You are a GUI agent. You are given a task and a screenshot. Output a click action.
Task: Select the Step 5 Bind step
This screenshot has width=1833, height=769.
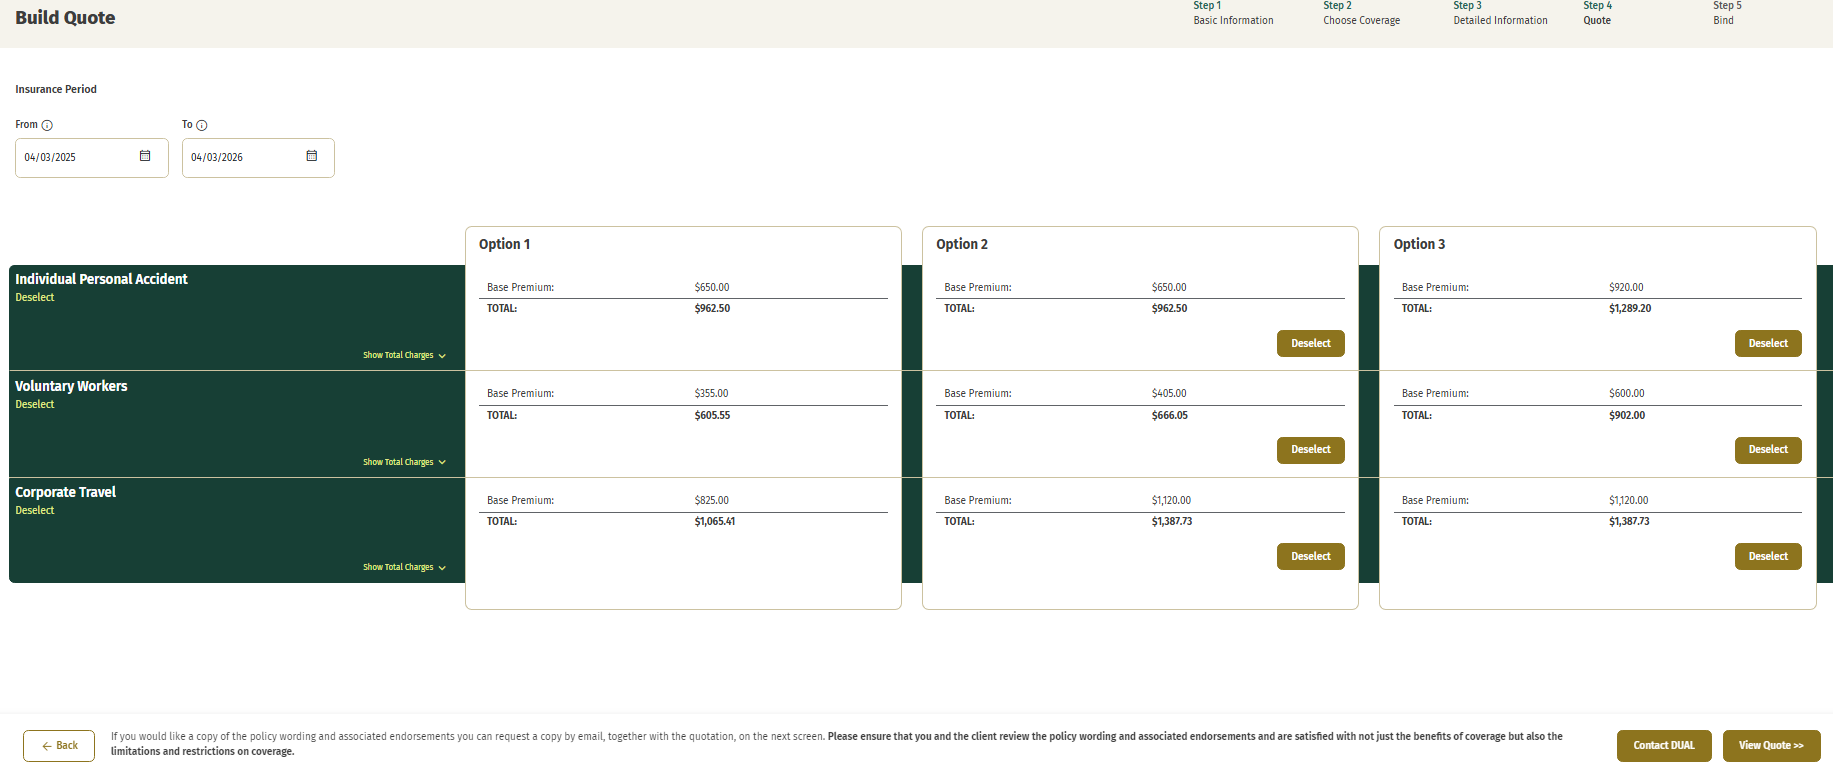[x=1727, y=13]
